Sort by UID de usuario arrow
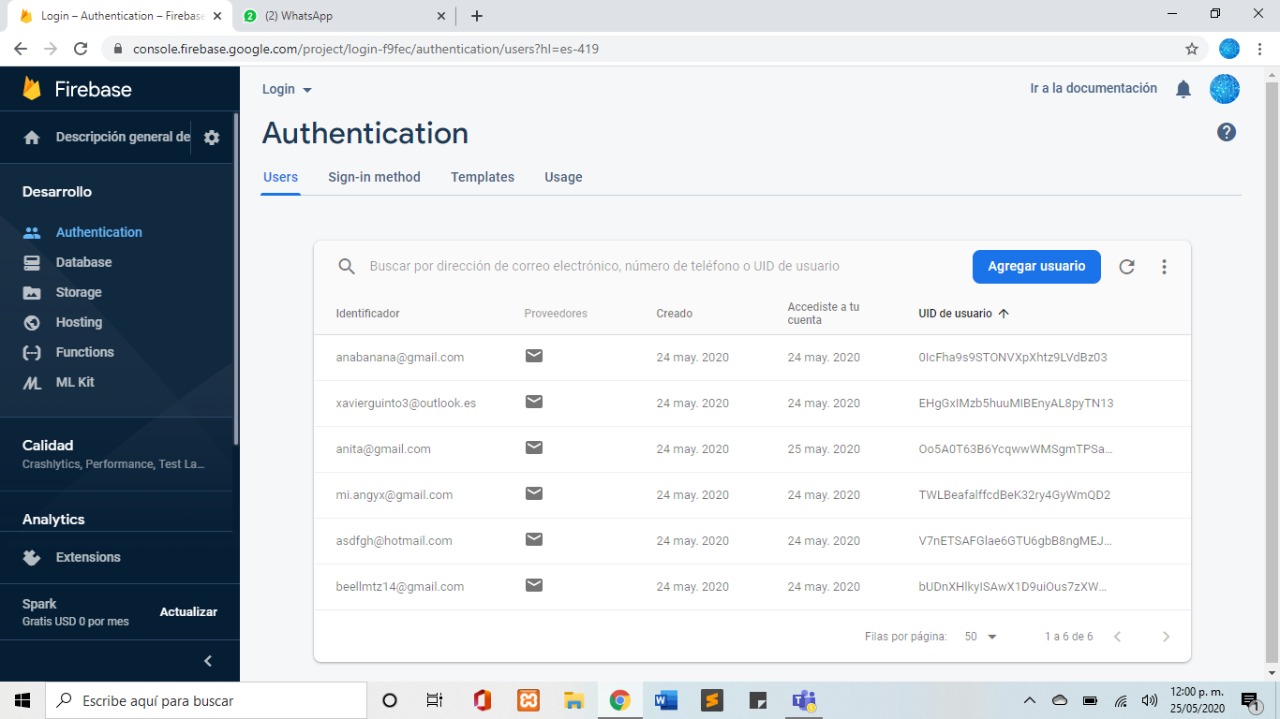The width and height of the screenshot is (1280, 719). [1004, 314]
